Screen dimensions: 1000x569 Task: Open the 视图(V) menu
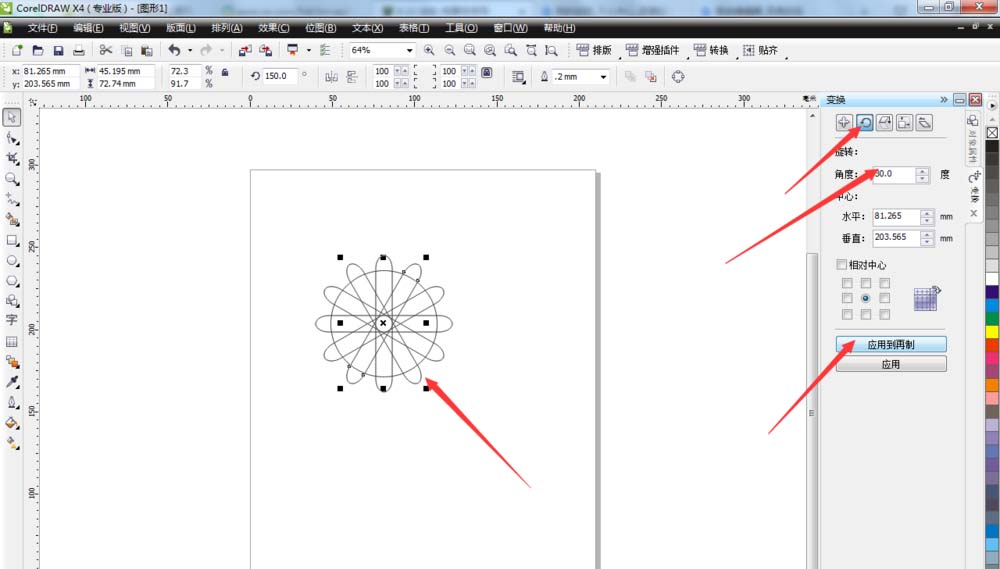[x=135, y=28]
